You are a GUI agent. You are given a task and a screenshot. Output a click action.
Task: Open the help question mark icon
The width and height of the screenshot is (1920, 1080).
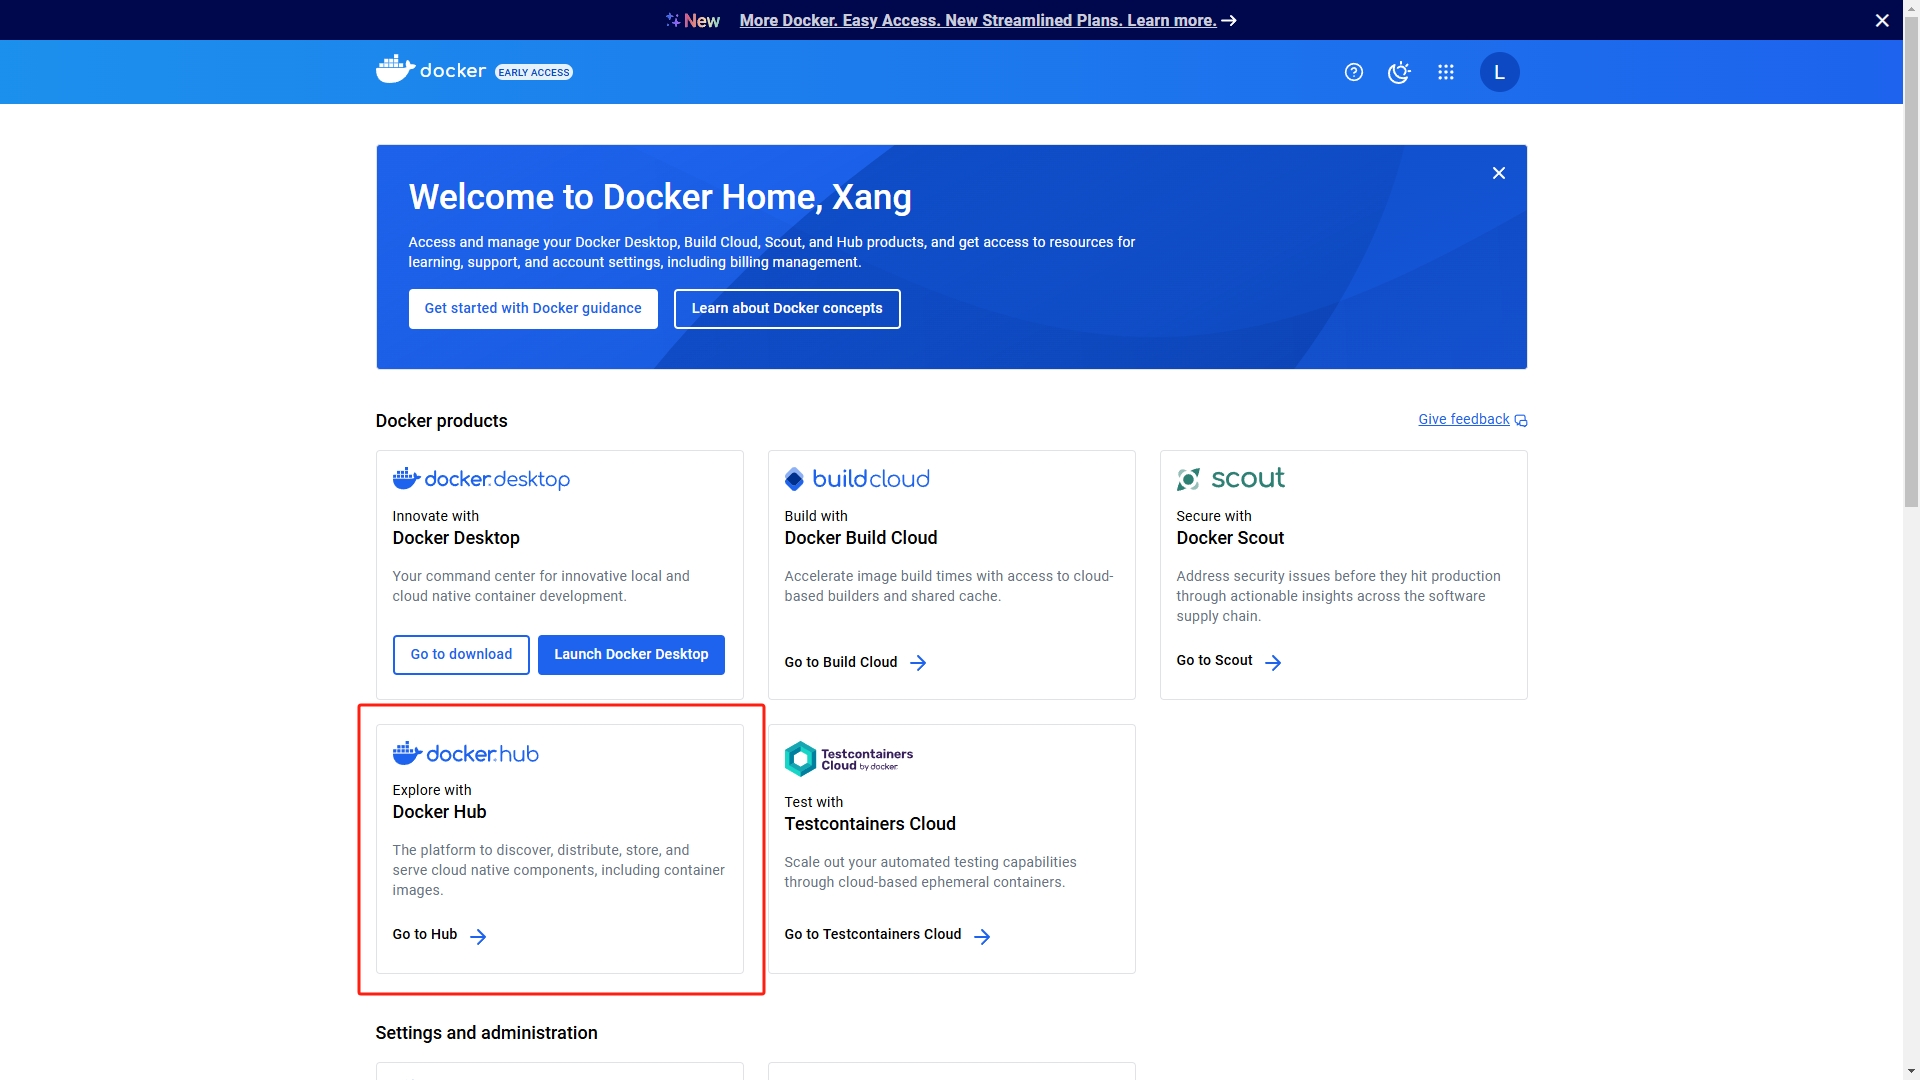pos(1354,72)
